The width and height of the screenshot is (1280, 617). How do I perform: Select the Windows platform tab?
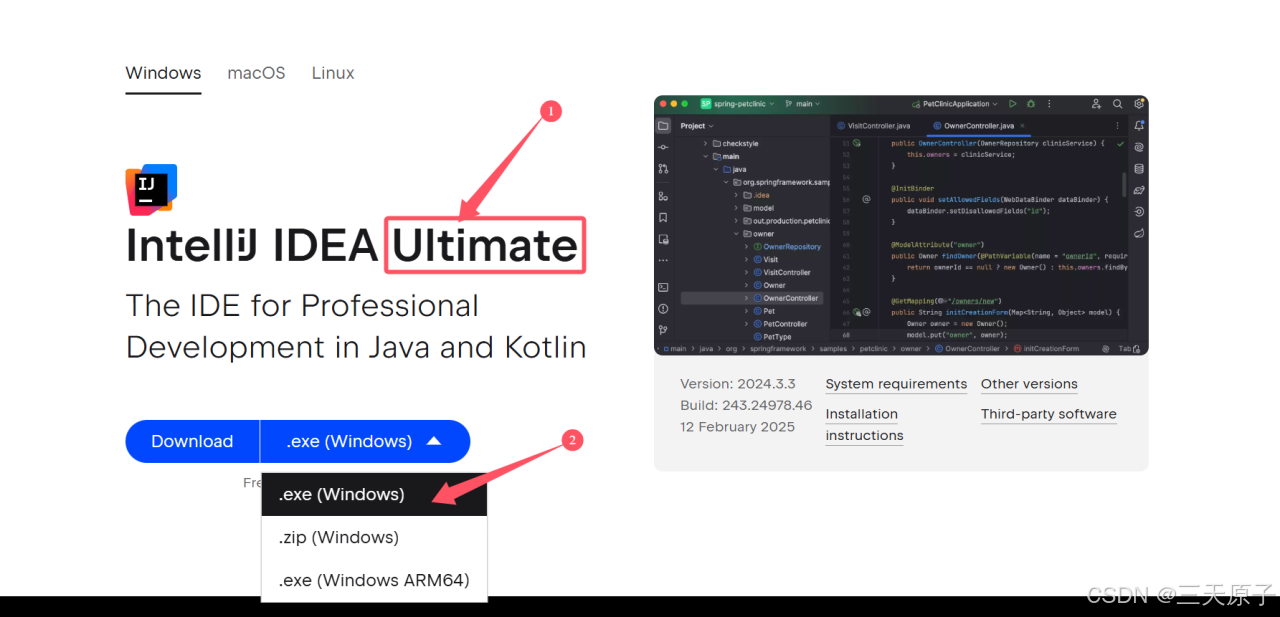[x=163, y=73]
